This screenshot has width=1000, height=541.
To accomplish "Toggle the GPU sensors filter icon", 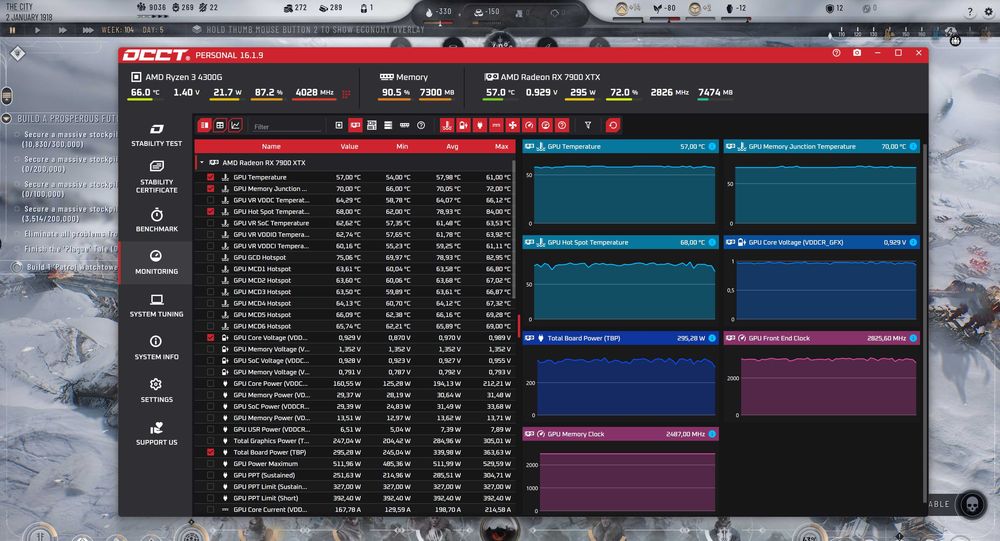I will click(x=355, y=125).
